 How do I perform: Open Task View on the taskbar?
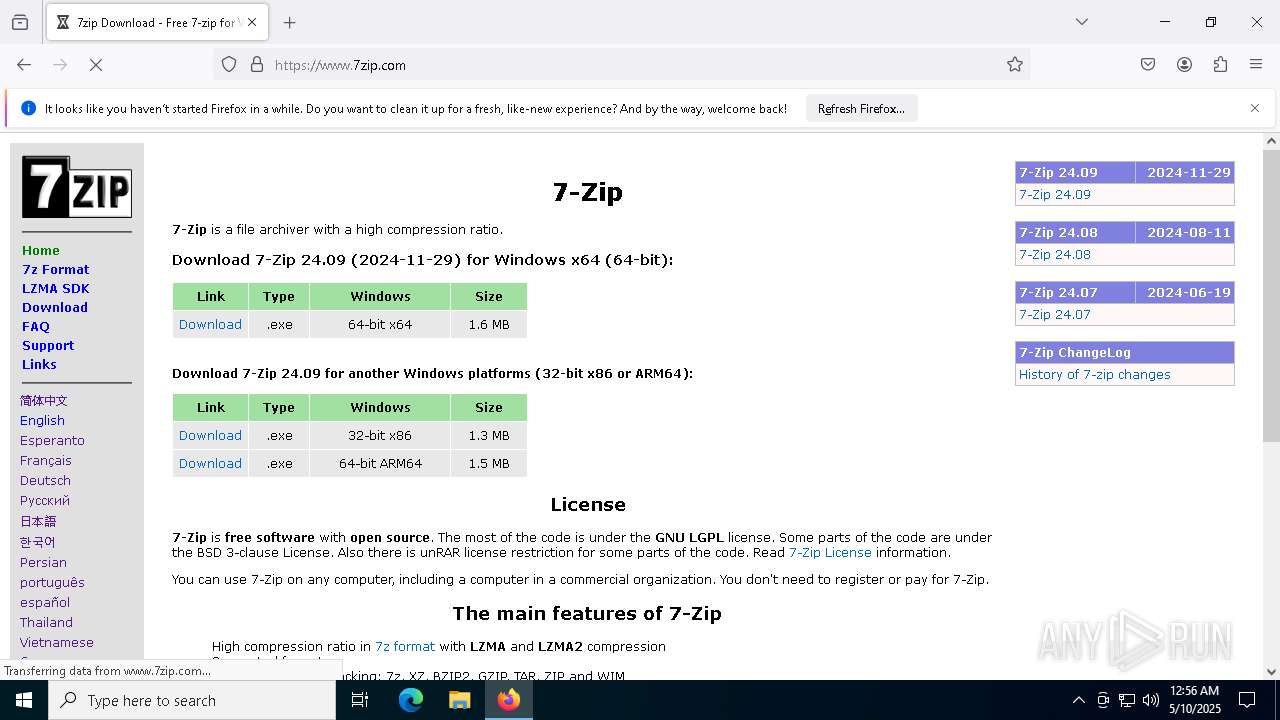[x=360, y=700]
